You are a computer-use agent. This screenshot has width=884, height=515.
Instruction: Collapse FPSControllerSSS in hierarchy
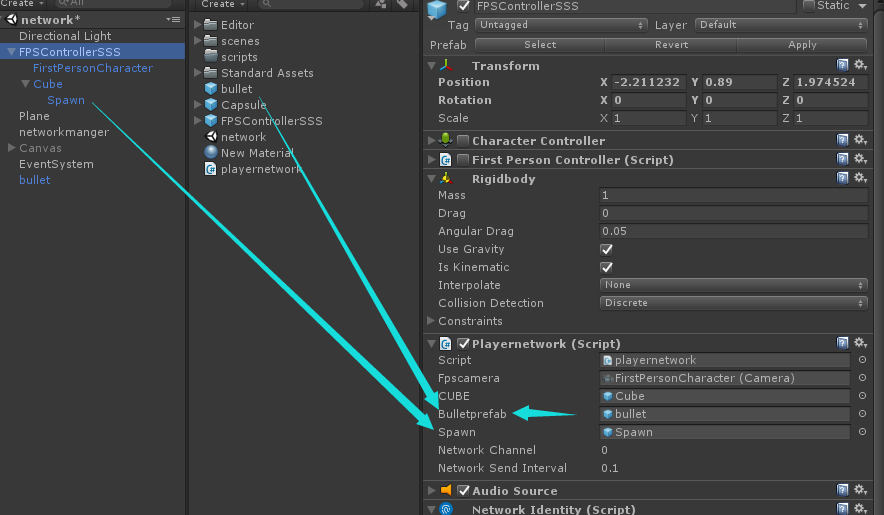pyautogui.click(x=11, y=52)
